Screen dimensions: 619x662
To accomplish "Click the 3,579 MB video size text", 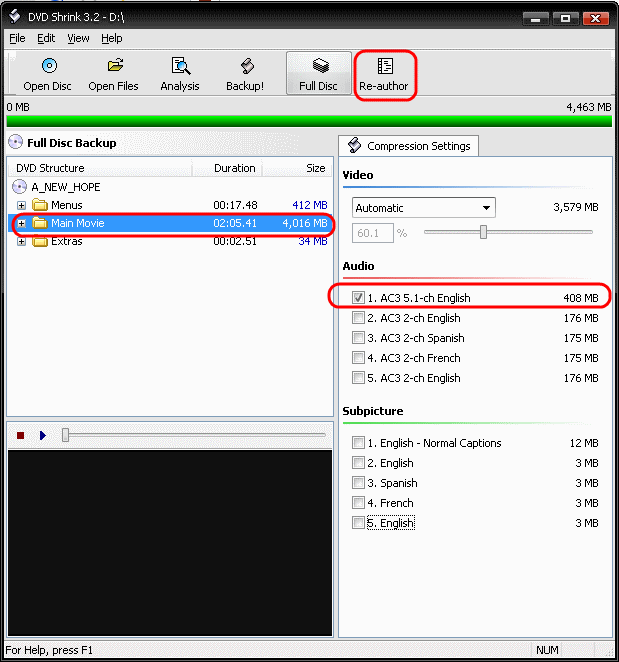I will point(576,207).
